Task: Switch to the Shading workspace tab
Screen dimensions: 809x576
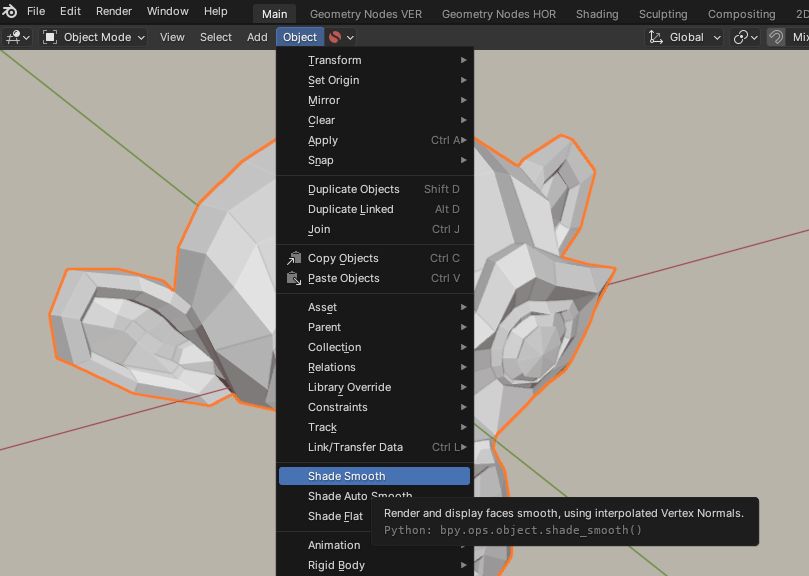Action: point(597,14)
